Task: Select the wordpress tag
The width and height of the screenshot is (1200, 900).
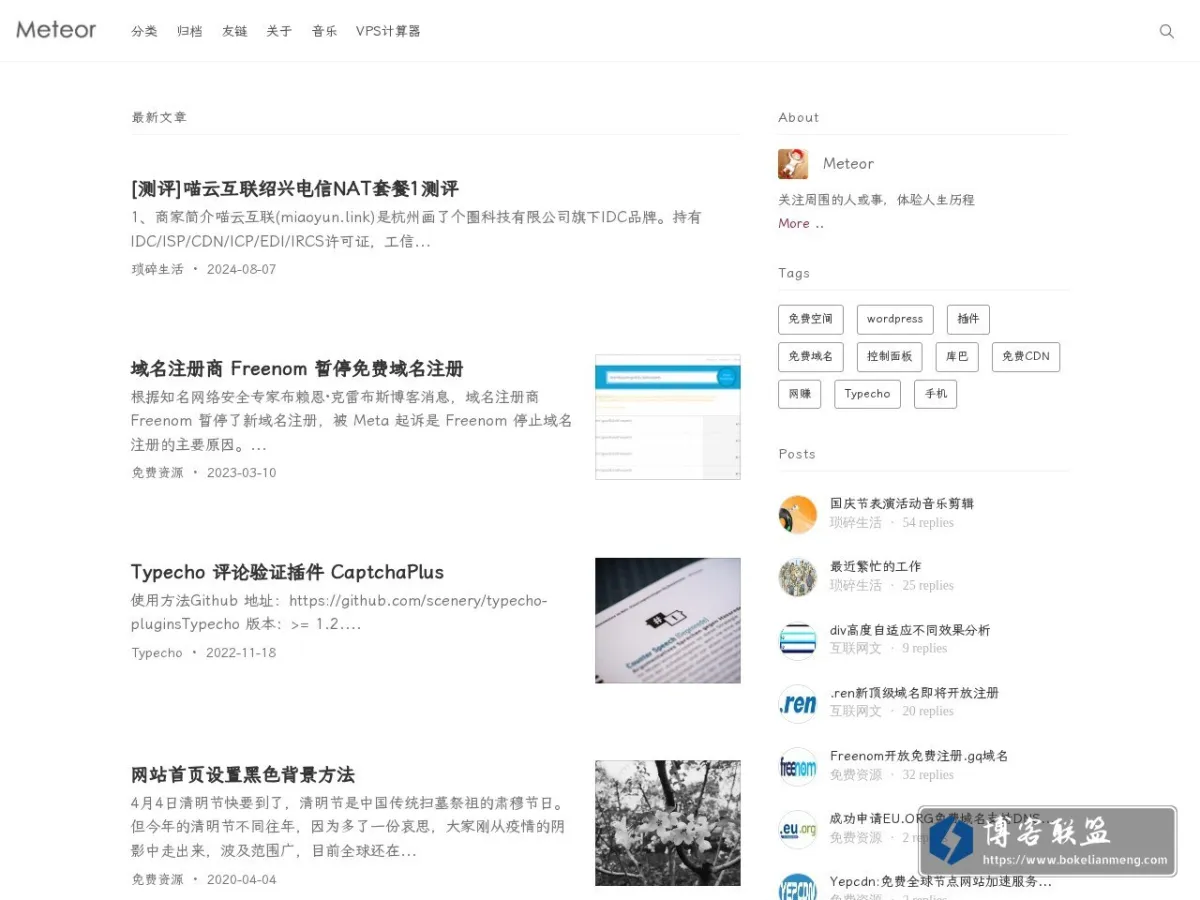Action: click(x=895, y=319)
